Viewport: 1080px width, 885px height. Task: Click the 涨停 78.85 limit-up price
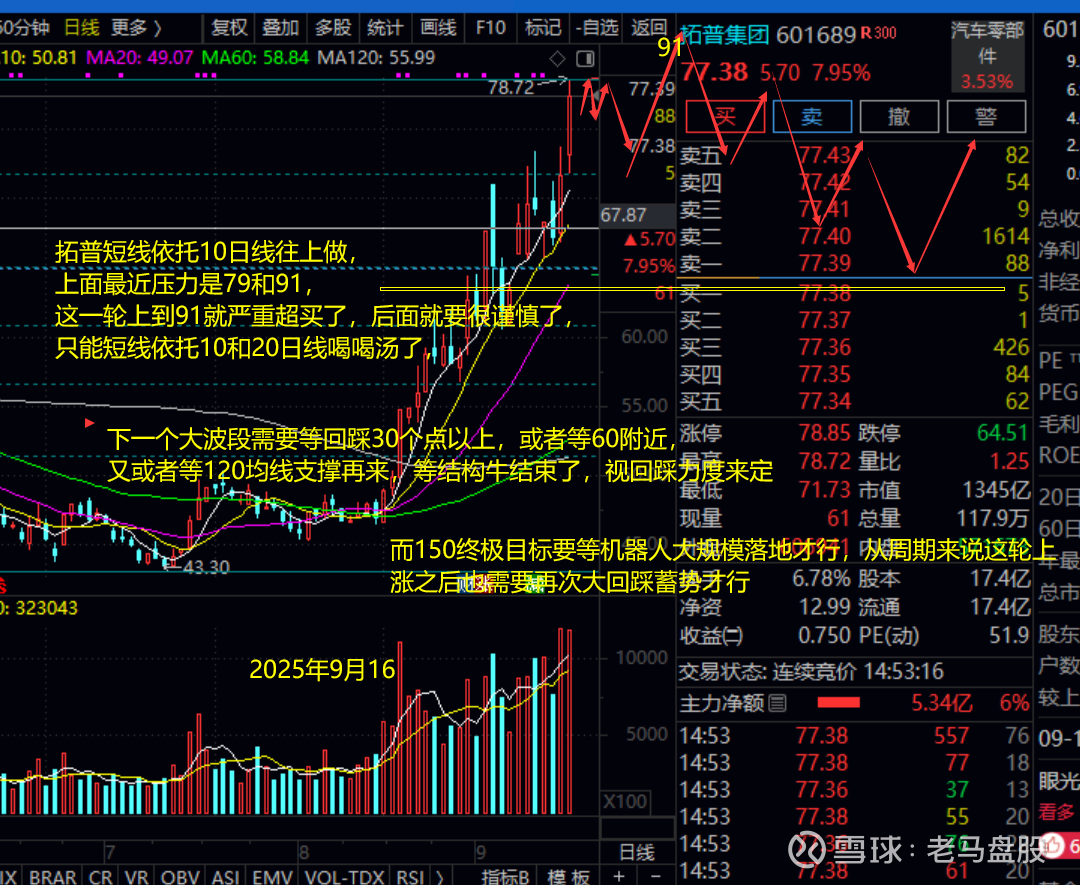tap(824, 433)
